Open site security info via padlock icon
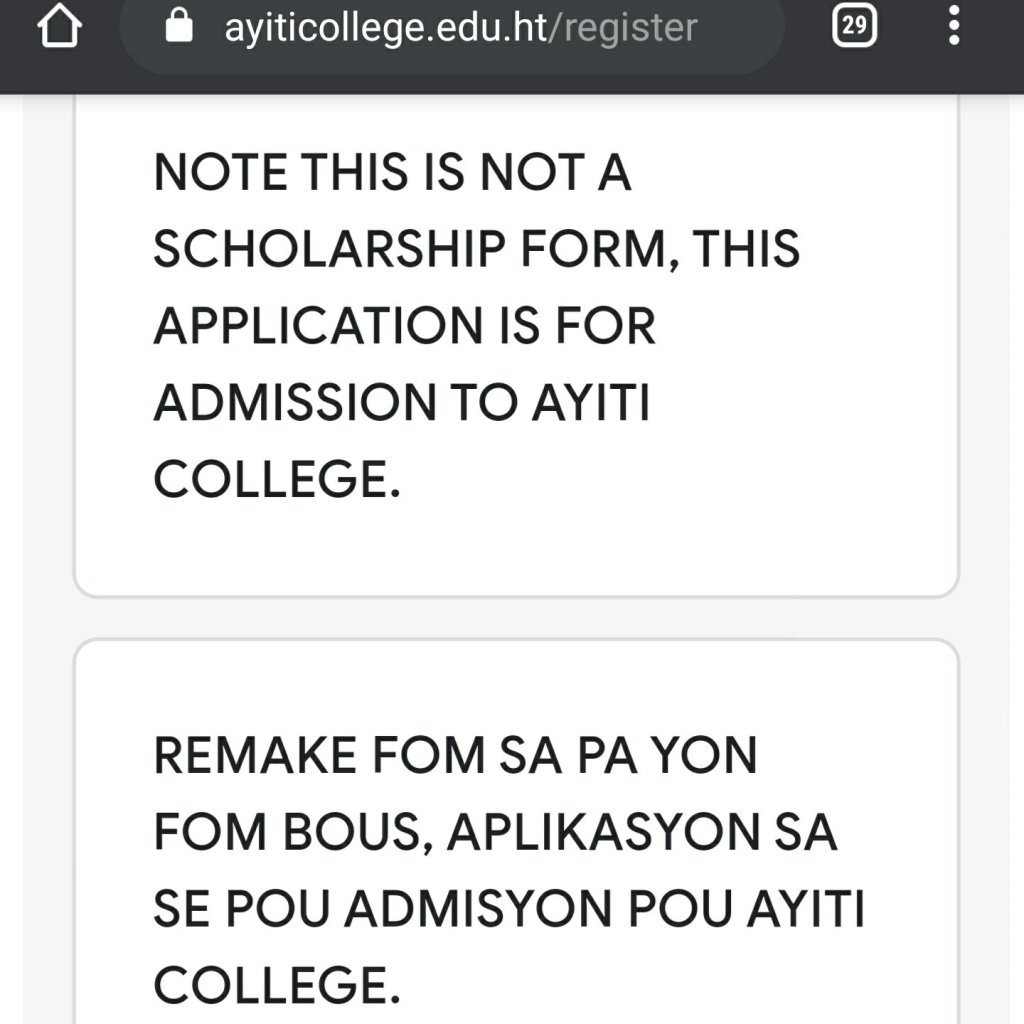 point(179,28)
